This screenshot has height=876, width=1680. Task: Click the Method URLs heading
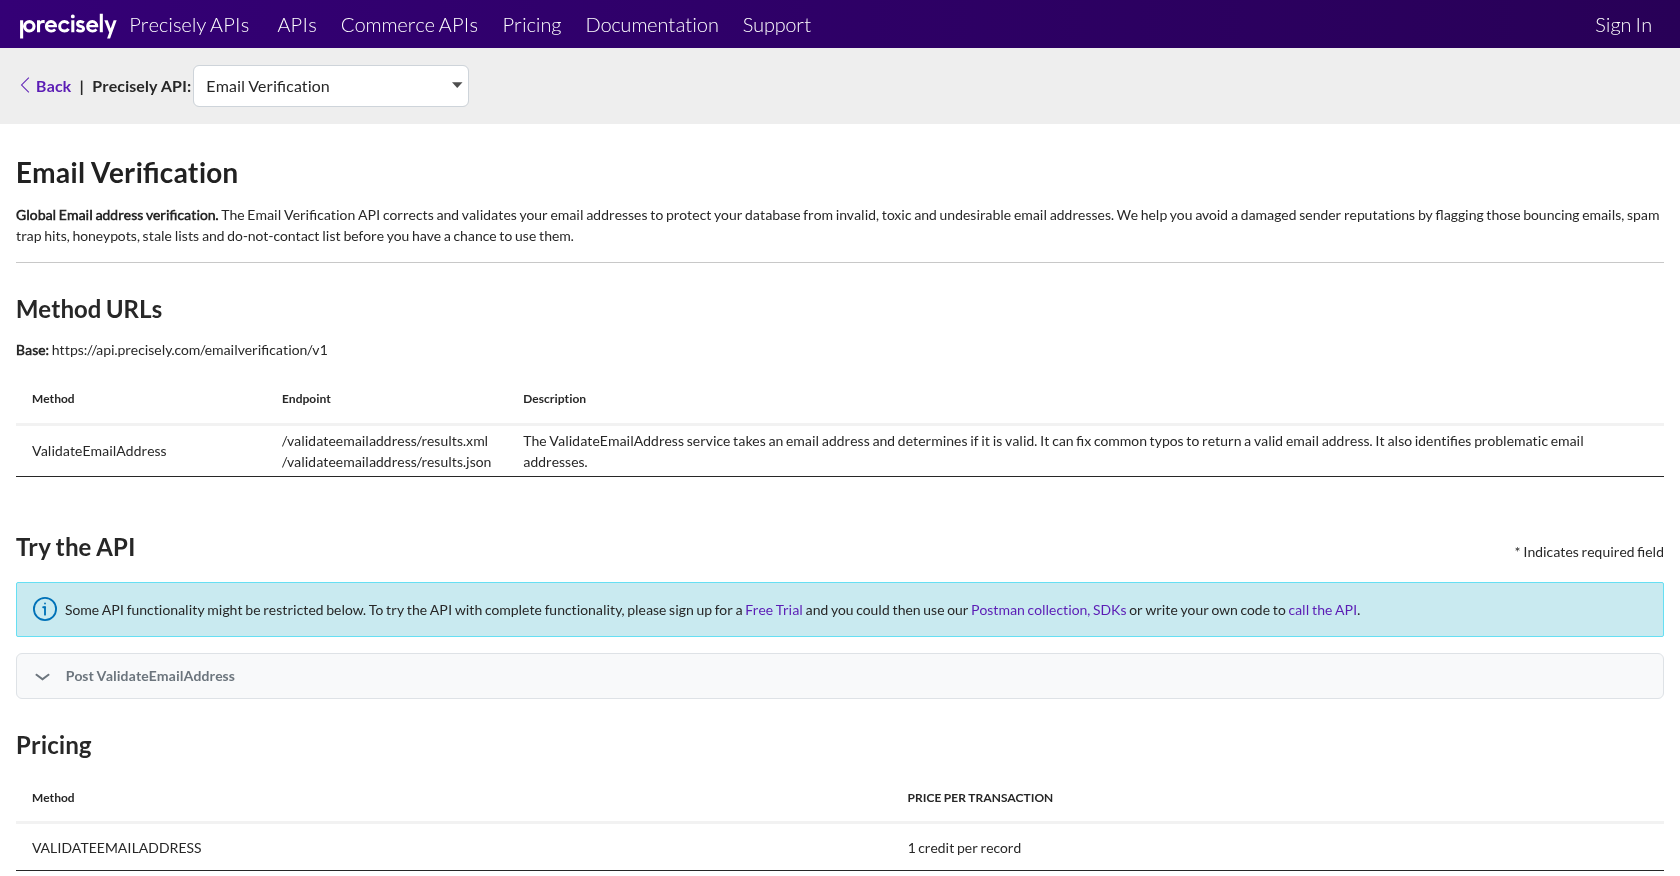click(89, 309)
